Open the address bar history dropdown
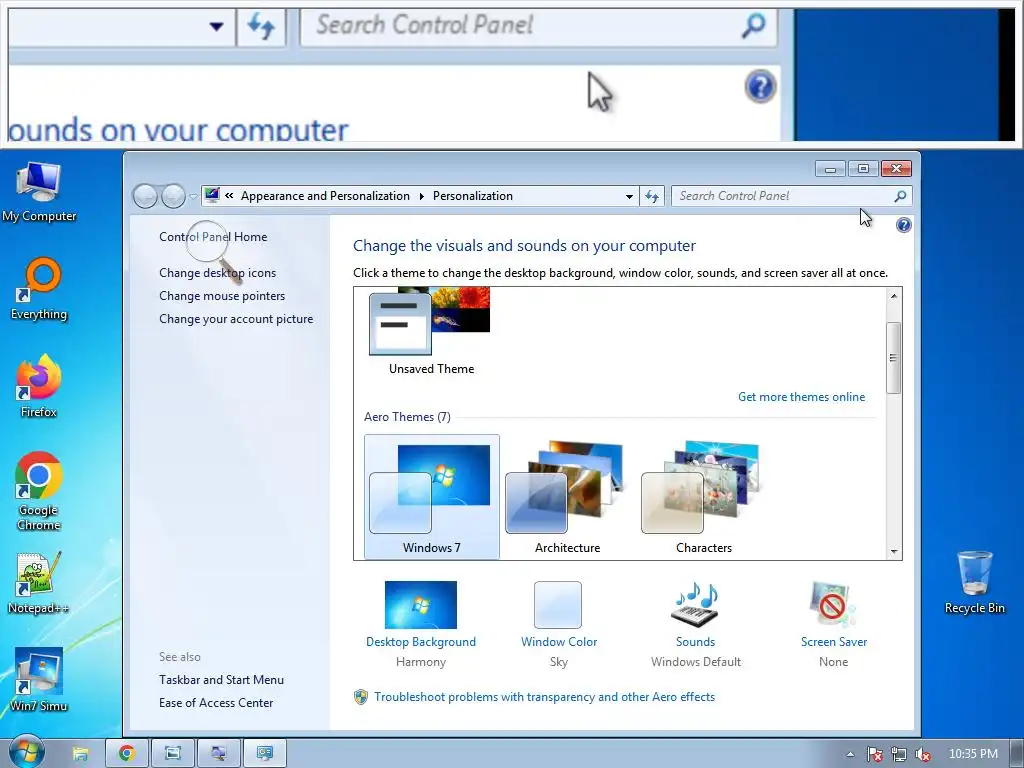The width and height of the screenshot is (1024, 768). [x=629, y=196]
